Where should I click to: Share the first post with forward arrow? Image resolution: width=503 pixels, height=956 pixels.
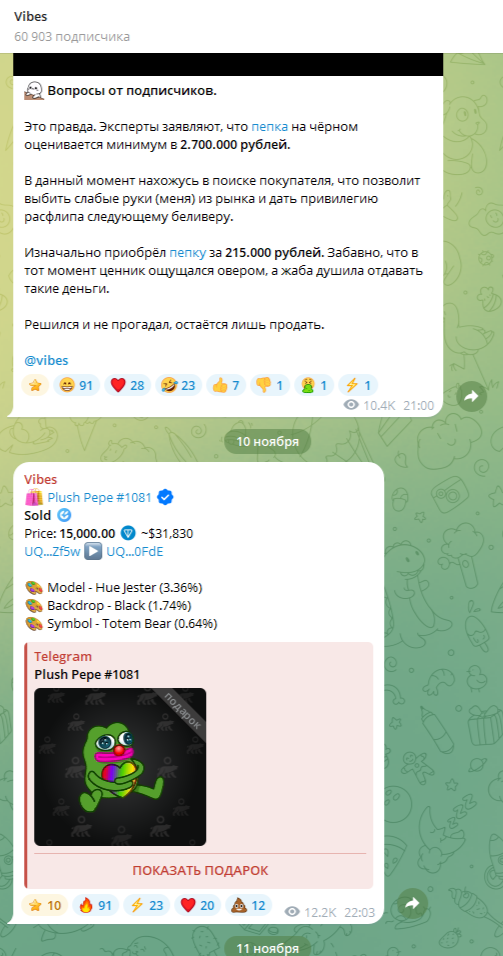[x=472, y=397]
